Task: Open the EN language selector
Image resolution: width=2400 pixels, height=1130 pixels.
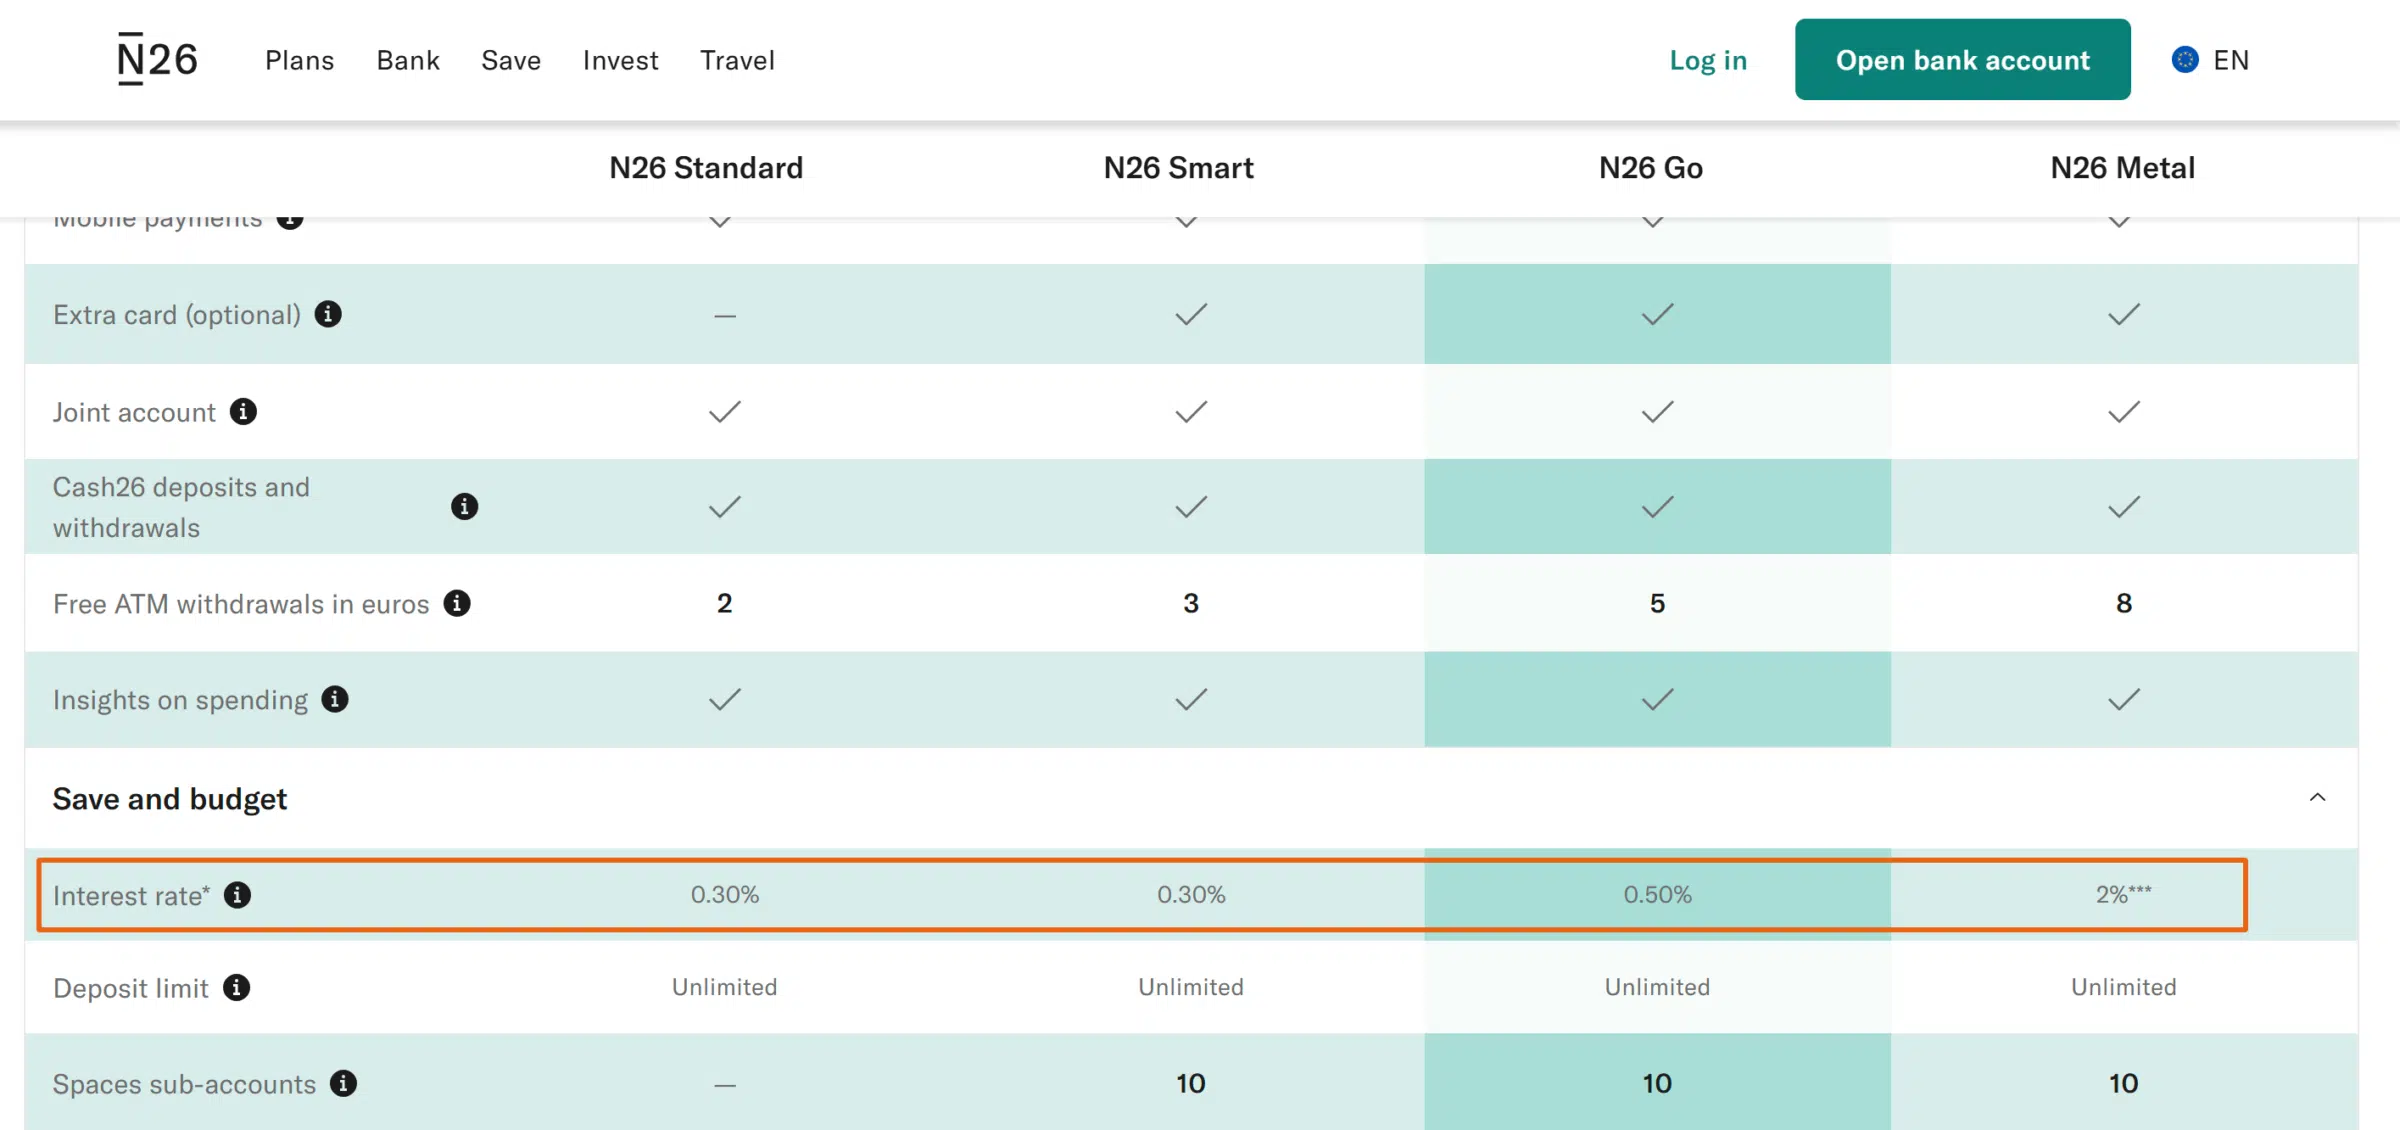Action: tap(2230, 60)
